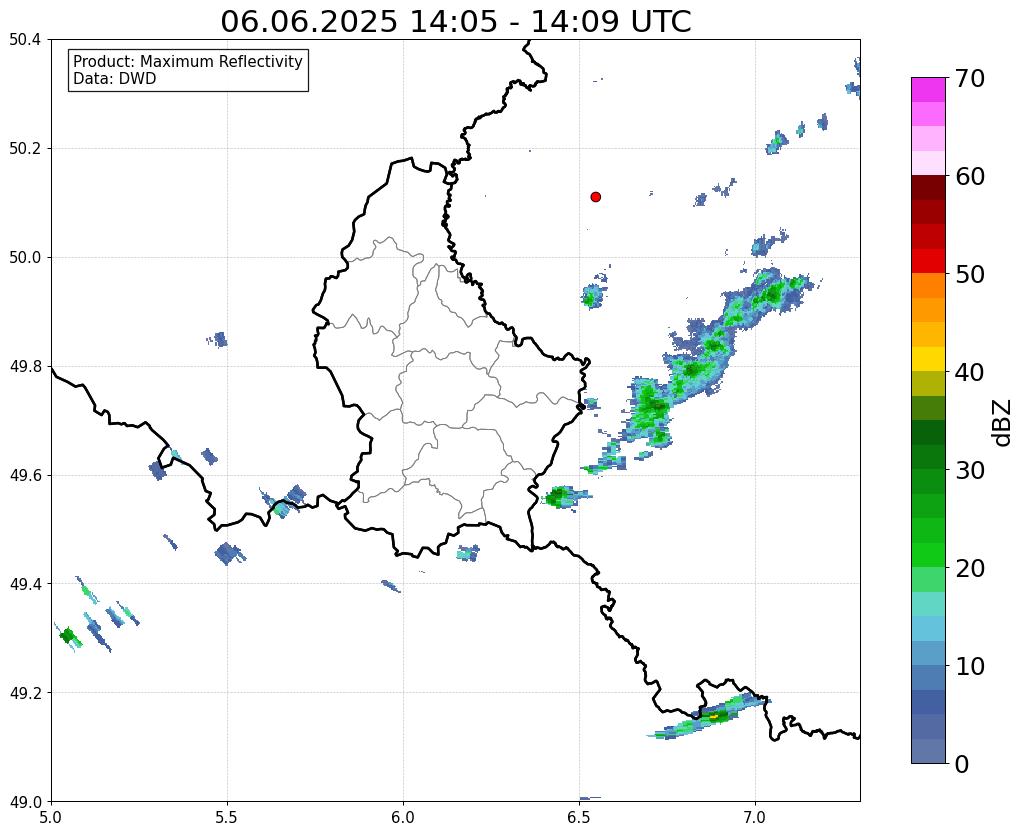Viewport: 1023px width, 834px height.
Task: Click the longitude label "7.0"
Action: pos(756,817)
